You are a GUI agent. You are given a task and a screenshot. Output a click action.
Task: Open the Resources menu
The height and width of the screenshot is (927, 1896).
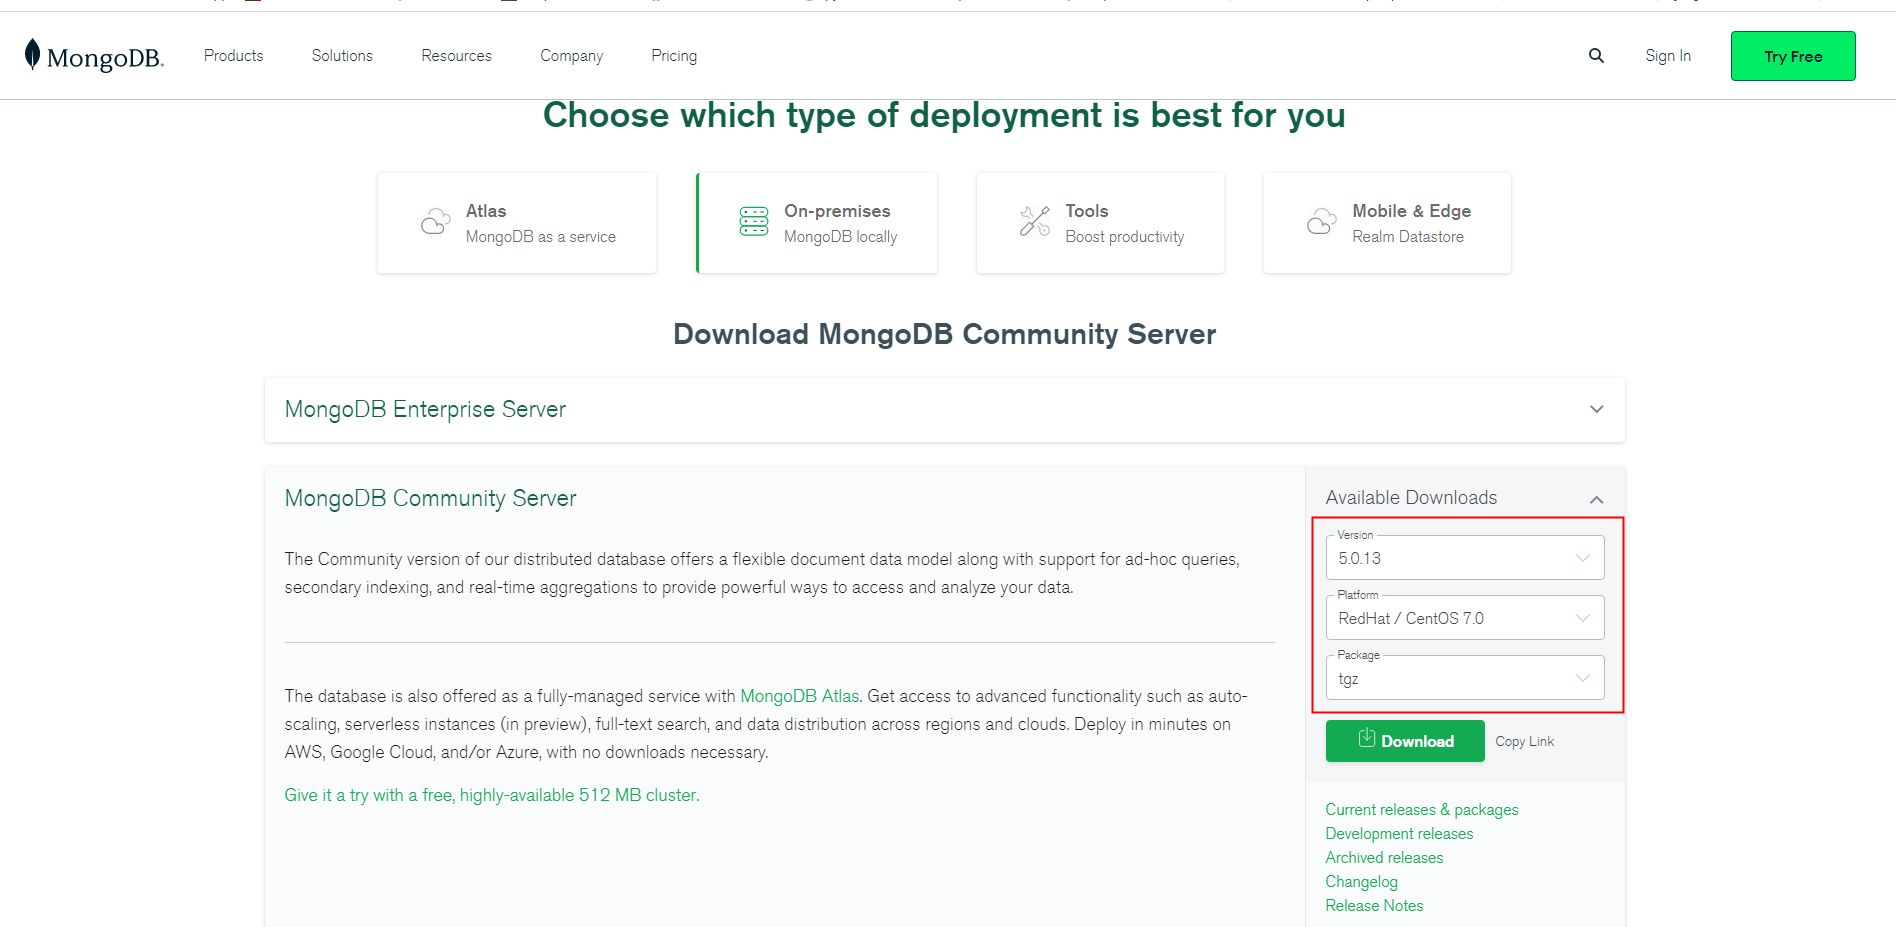point(457,56)
